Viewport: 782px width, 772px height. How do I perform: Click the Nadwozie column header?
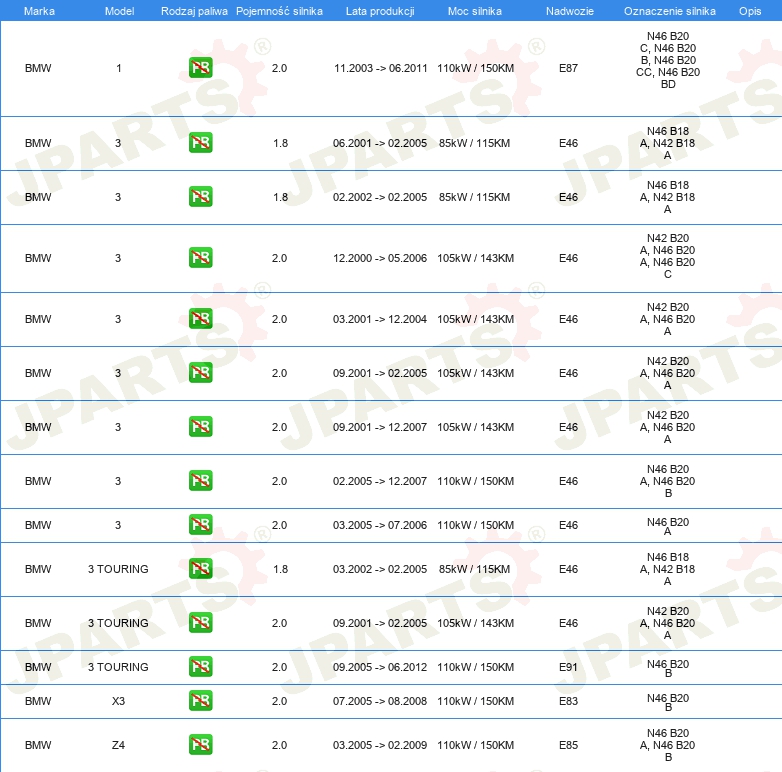pos(570,11)
